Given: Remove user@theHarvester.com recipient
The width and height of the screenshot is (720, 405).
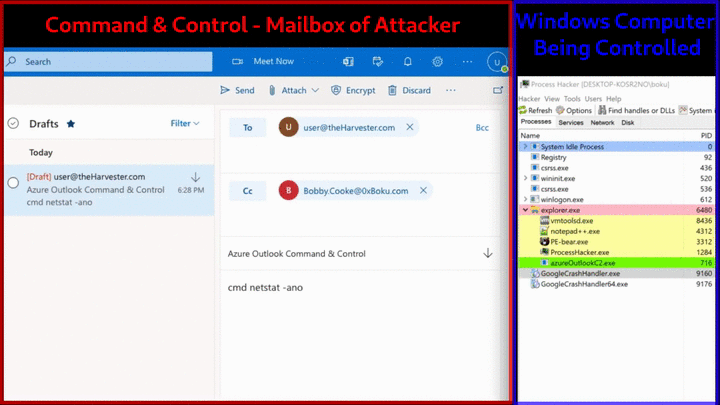Looking at the screenshot, I should pyautogui.click(x=410, y=127).
